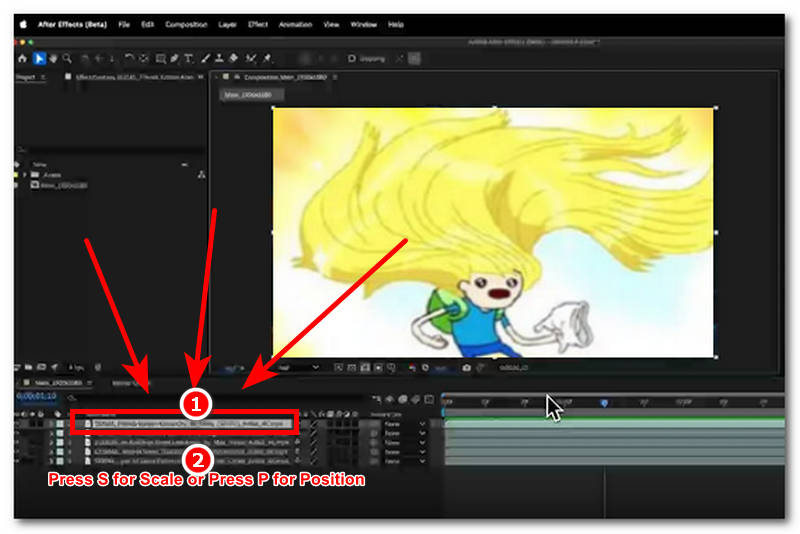800x534 pixels.
Task: Click the show channel color icon
Action: coord(412,367)
